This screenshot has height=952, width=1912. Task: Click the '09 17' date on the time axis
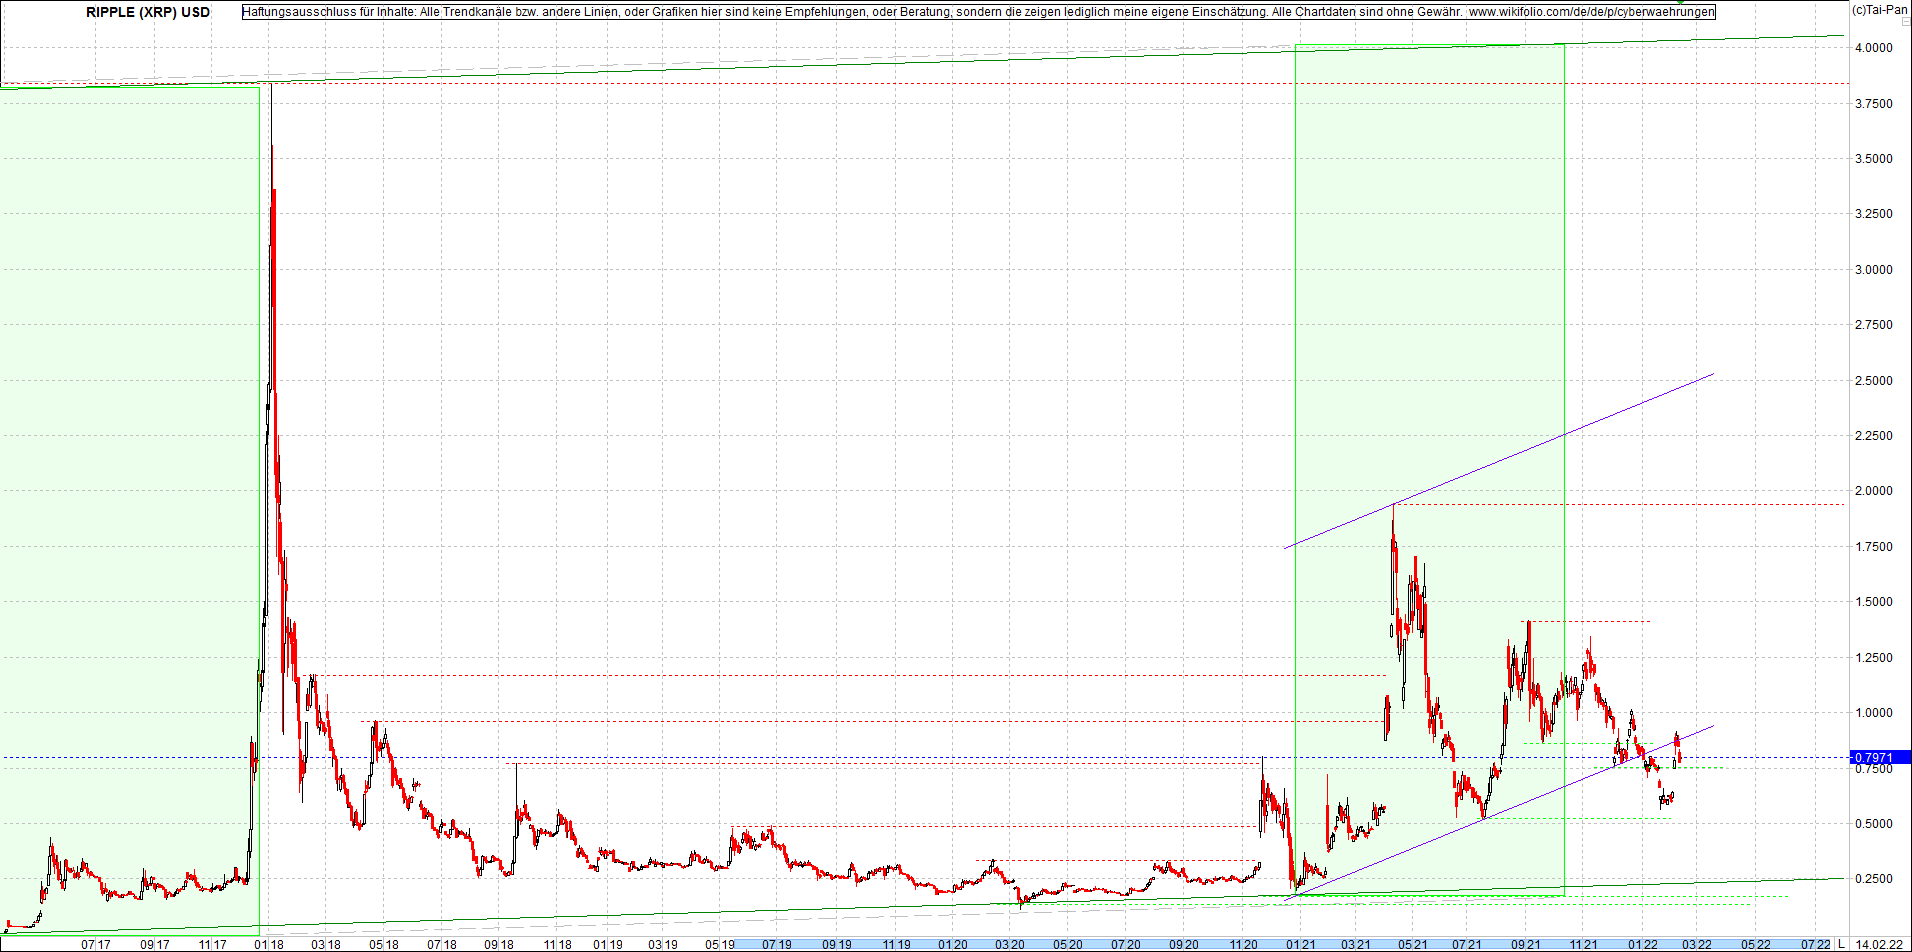pos(154,944)
